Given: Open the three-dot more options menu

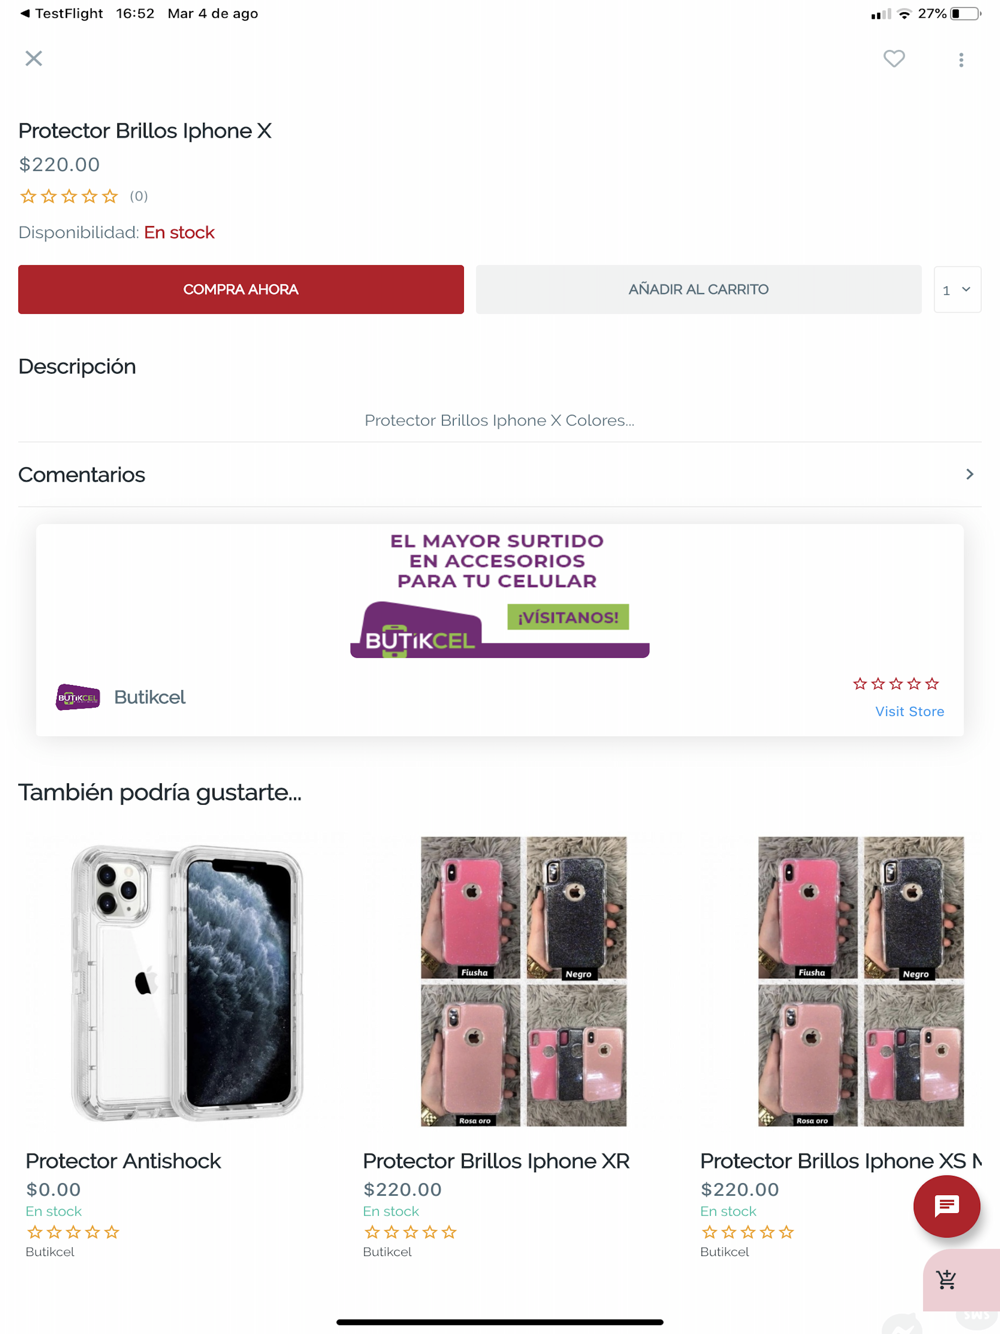Looking at the screenshot, I should tap(961, 60).
